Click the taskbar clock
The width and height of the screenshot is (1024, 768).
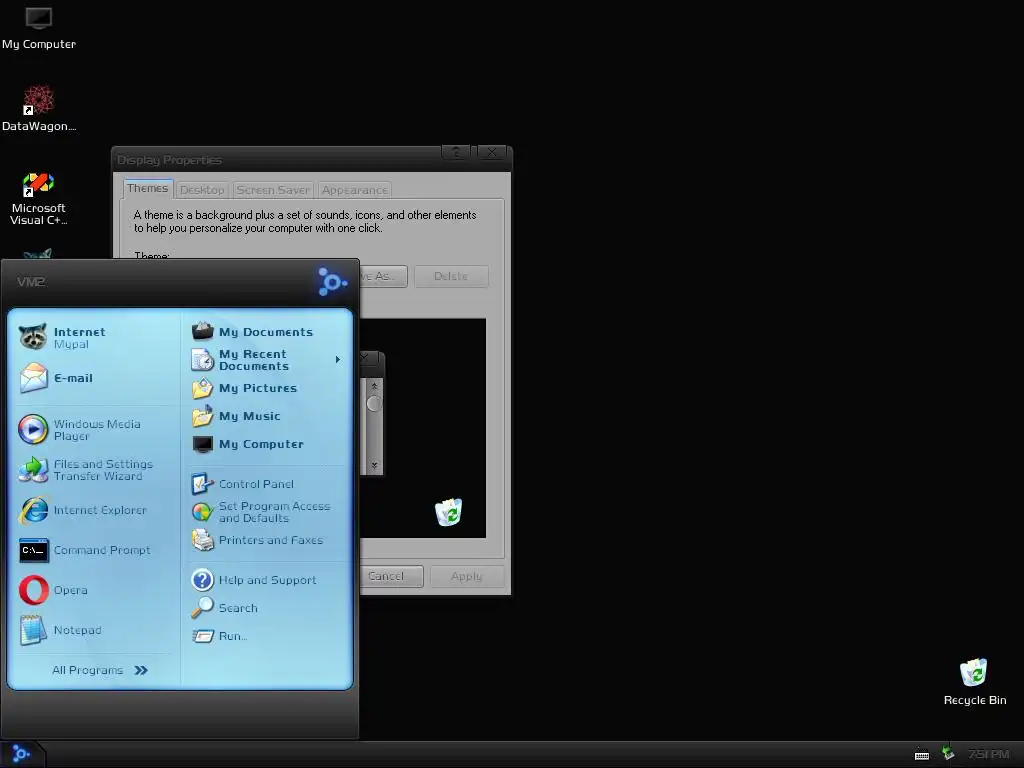[x=989, y=754]
